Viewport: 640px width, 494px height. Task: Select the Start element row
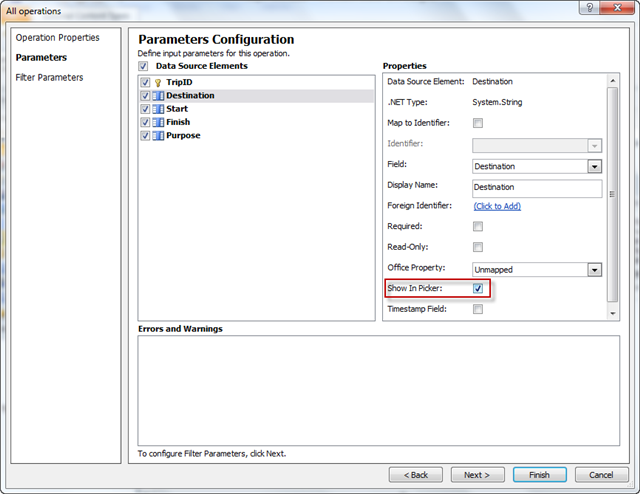pos(256,109)
